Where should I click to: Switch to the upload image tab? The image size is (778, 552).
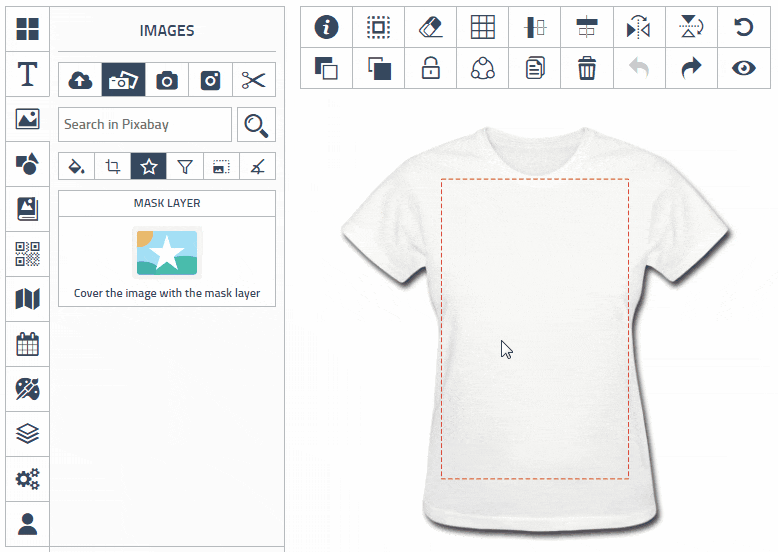(x=80, y=81)
